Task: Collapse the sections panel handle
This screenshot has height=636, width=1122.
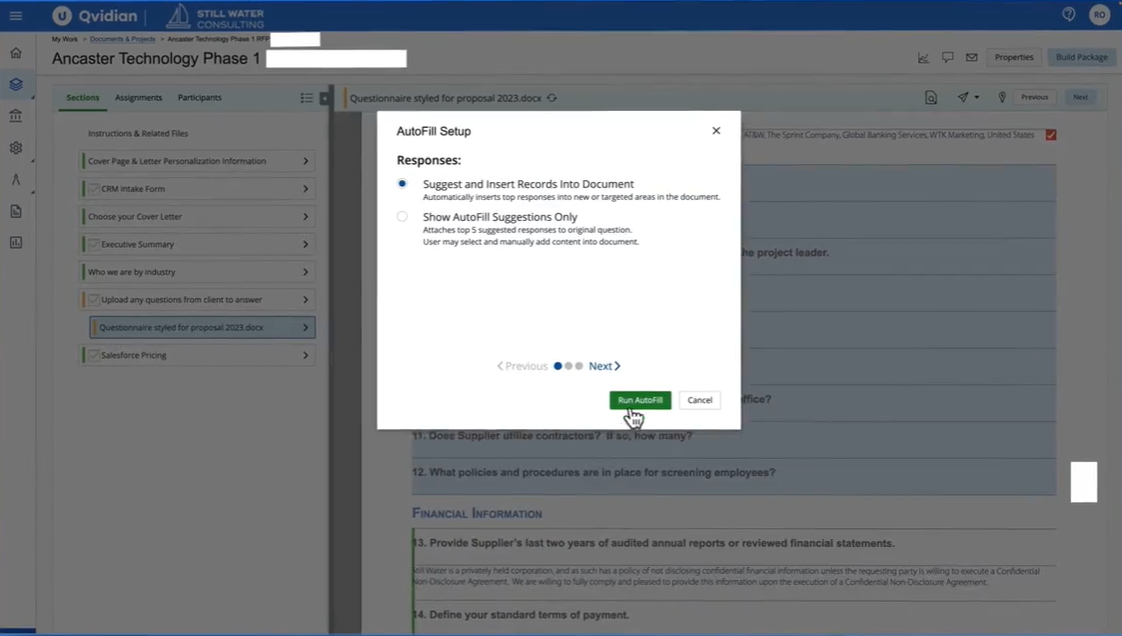Action: [x=324, y=98]
